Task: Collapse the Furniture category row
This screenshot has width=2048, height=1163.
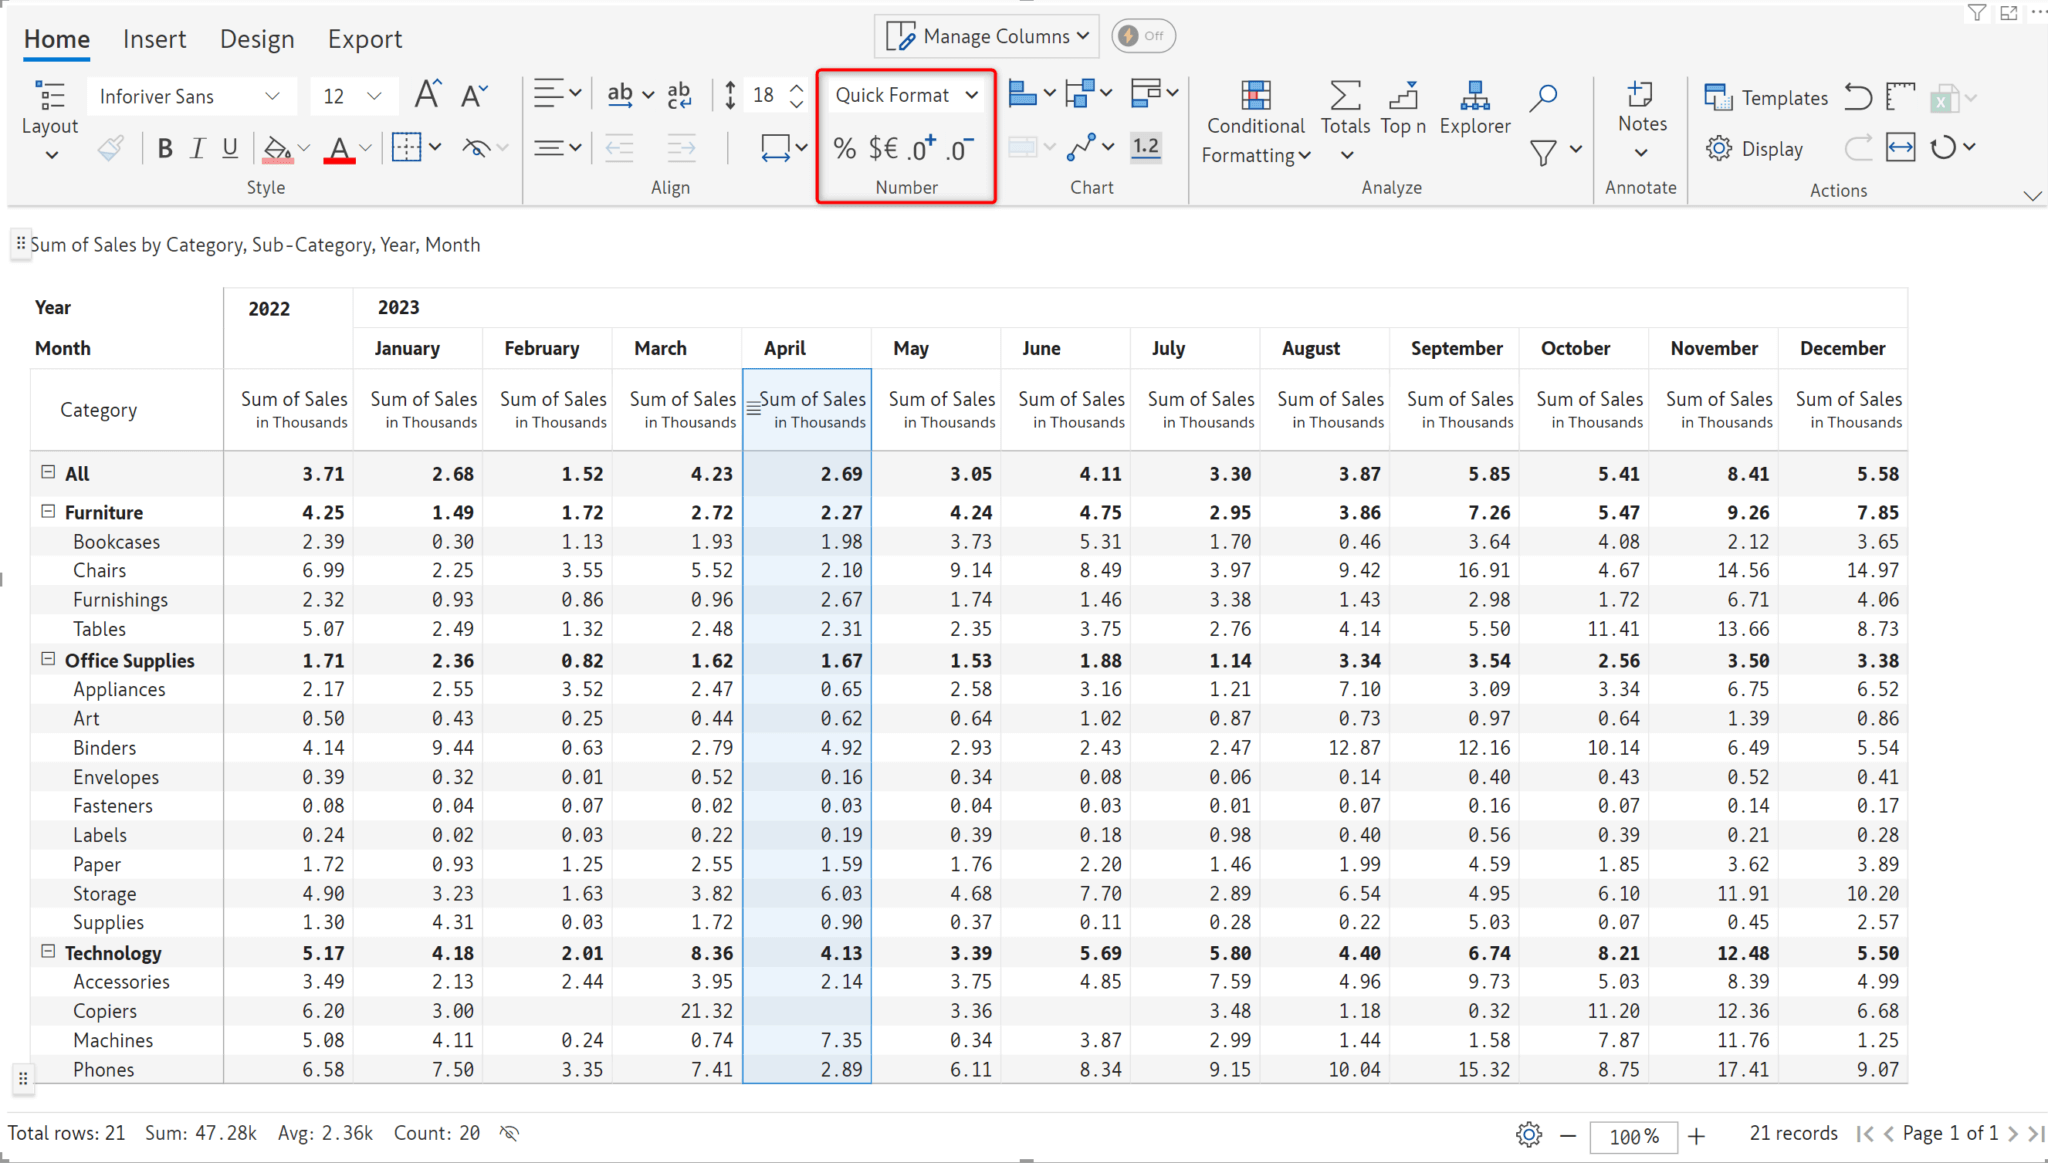Action: (47, 511)
